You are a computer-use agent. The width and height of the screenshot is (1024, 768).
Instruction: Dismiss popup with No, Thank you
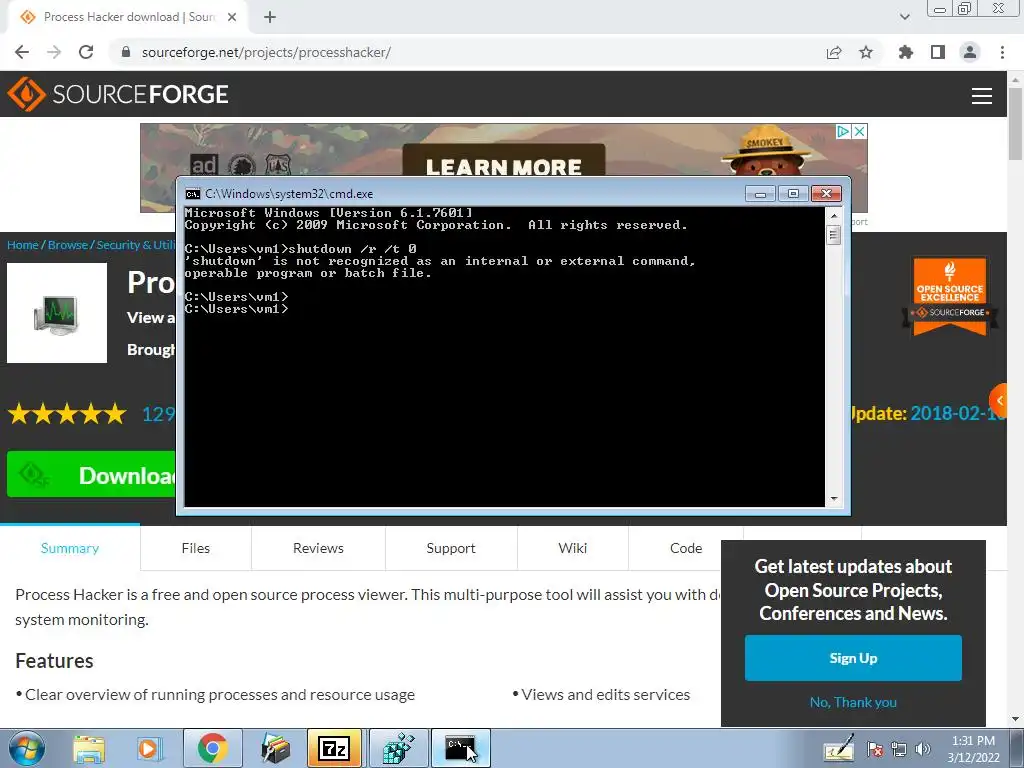853,702
